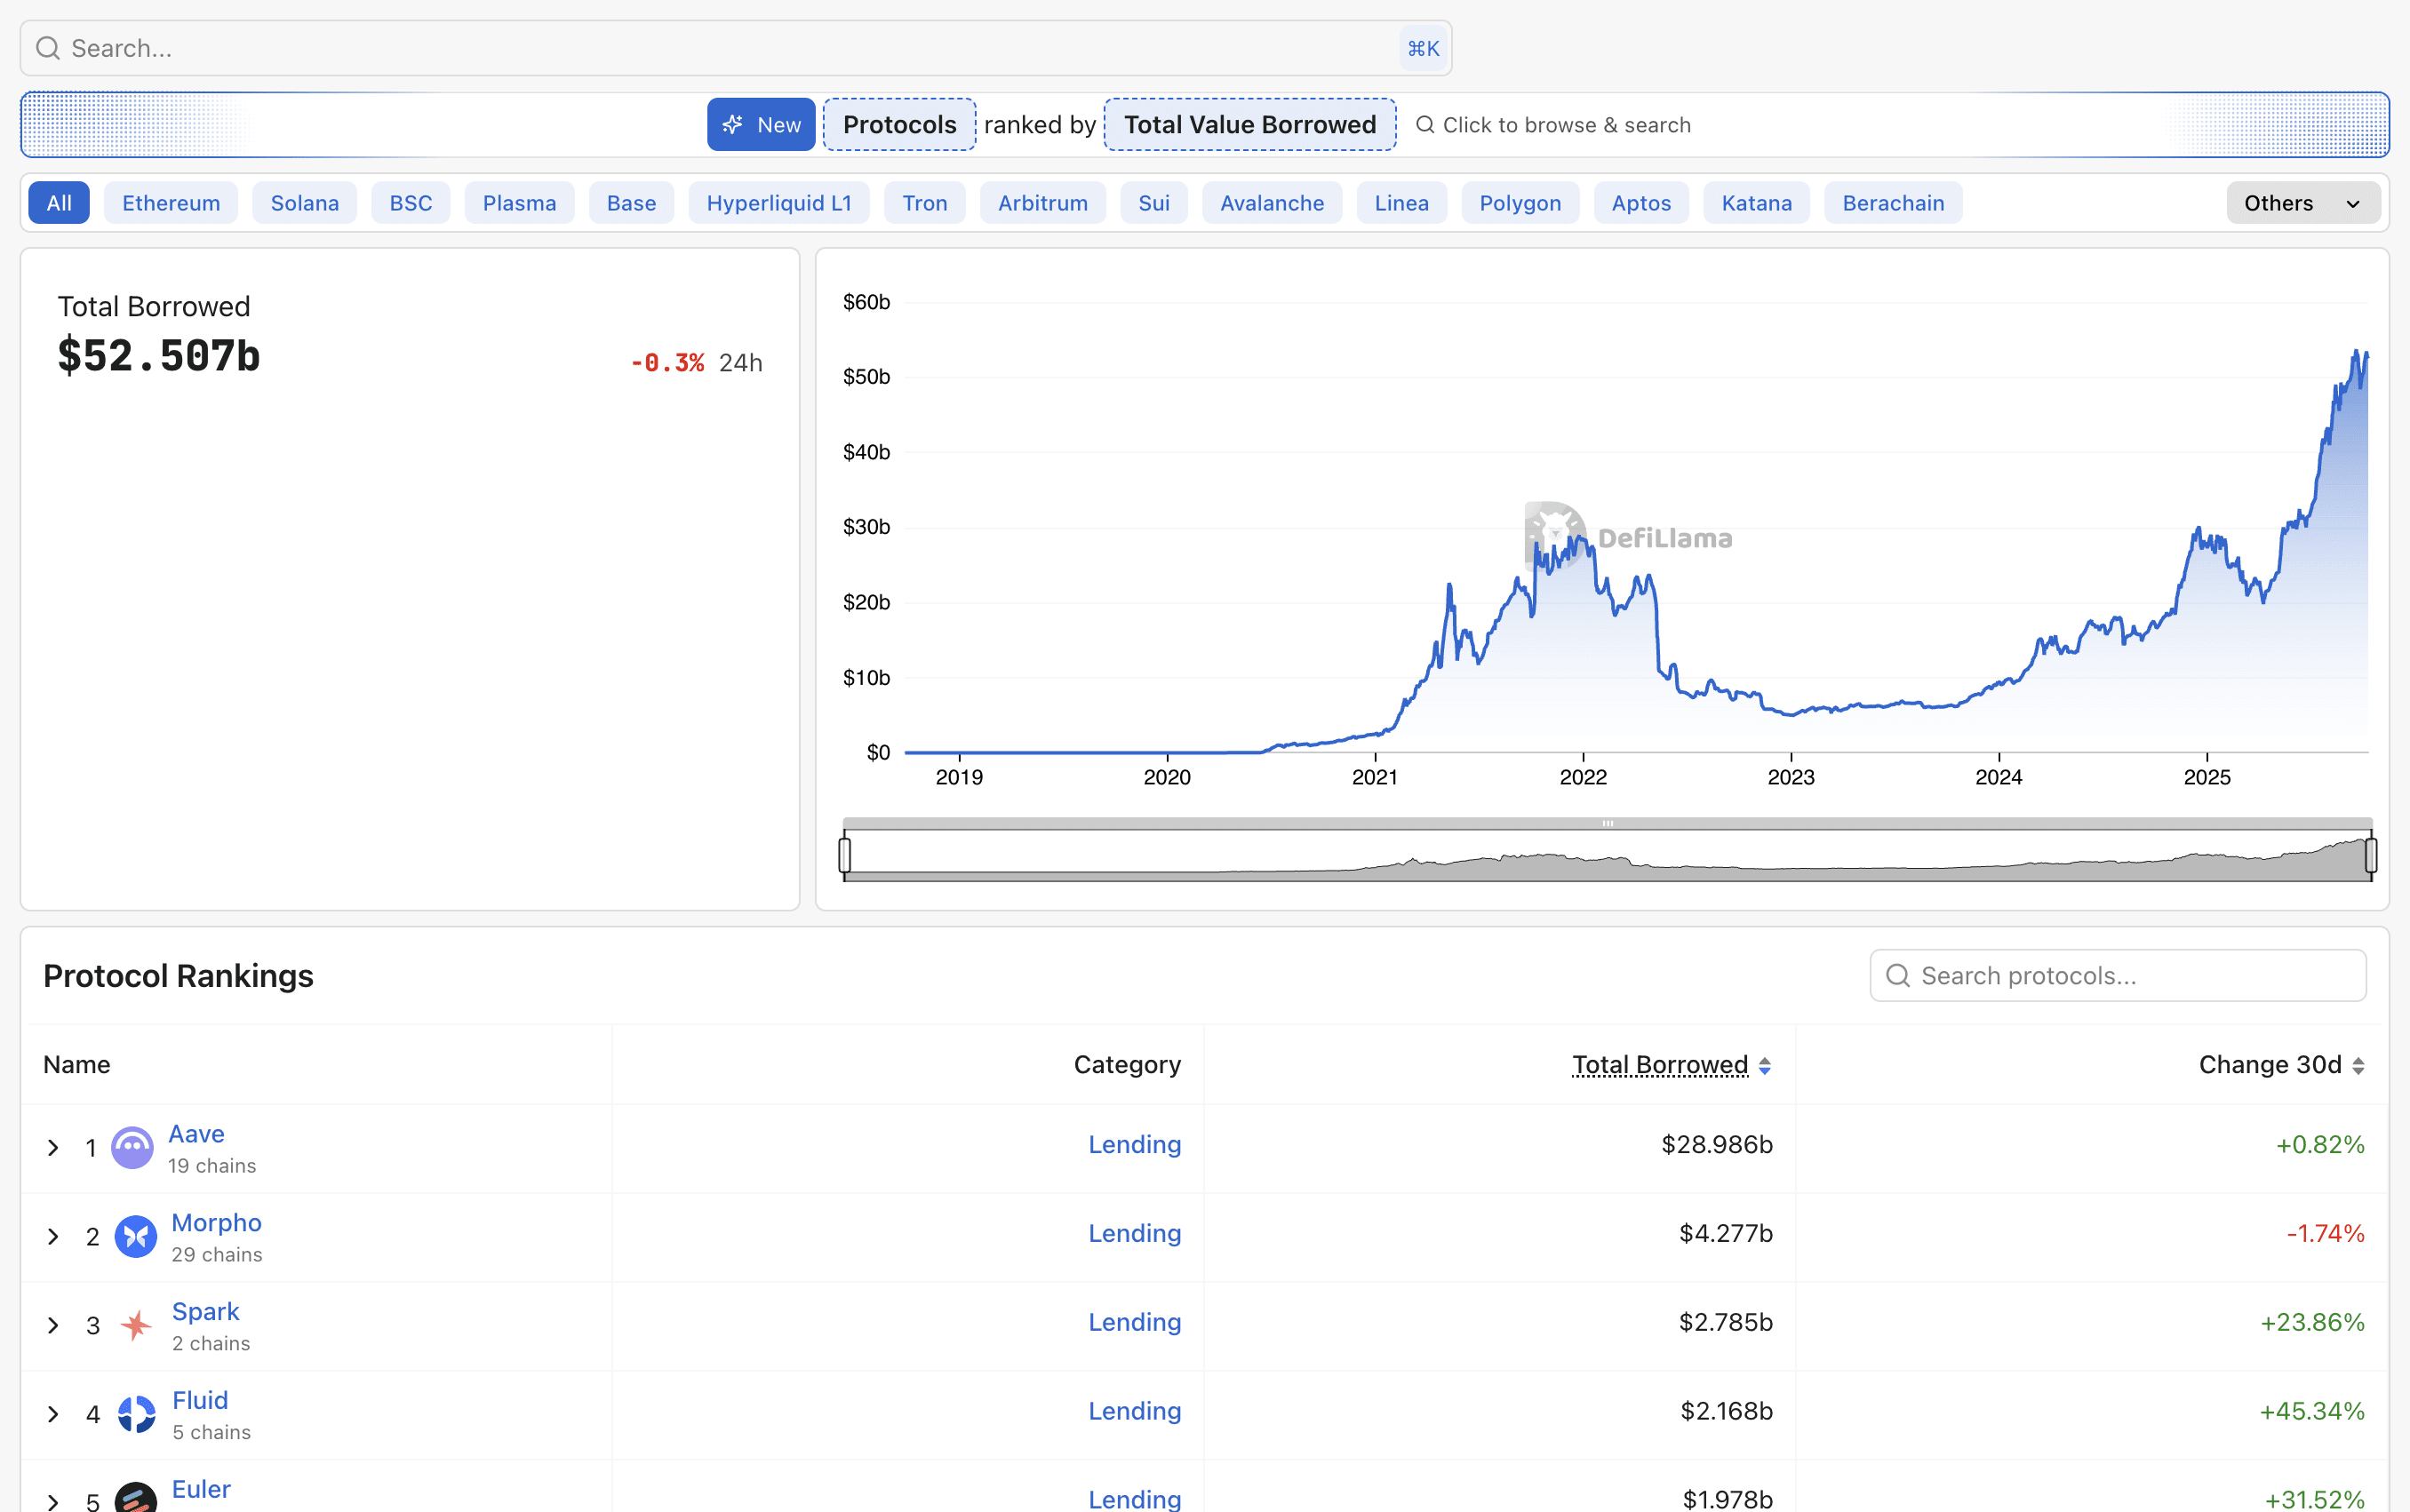Image resolution: width=2410 pixels, height=1512 pixels.
Task: Click the Morpho butterfly logo icon
Action: pos(136,1236)
